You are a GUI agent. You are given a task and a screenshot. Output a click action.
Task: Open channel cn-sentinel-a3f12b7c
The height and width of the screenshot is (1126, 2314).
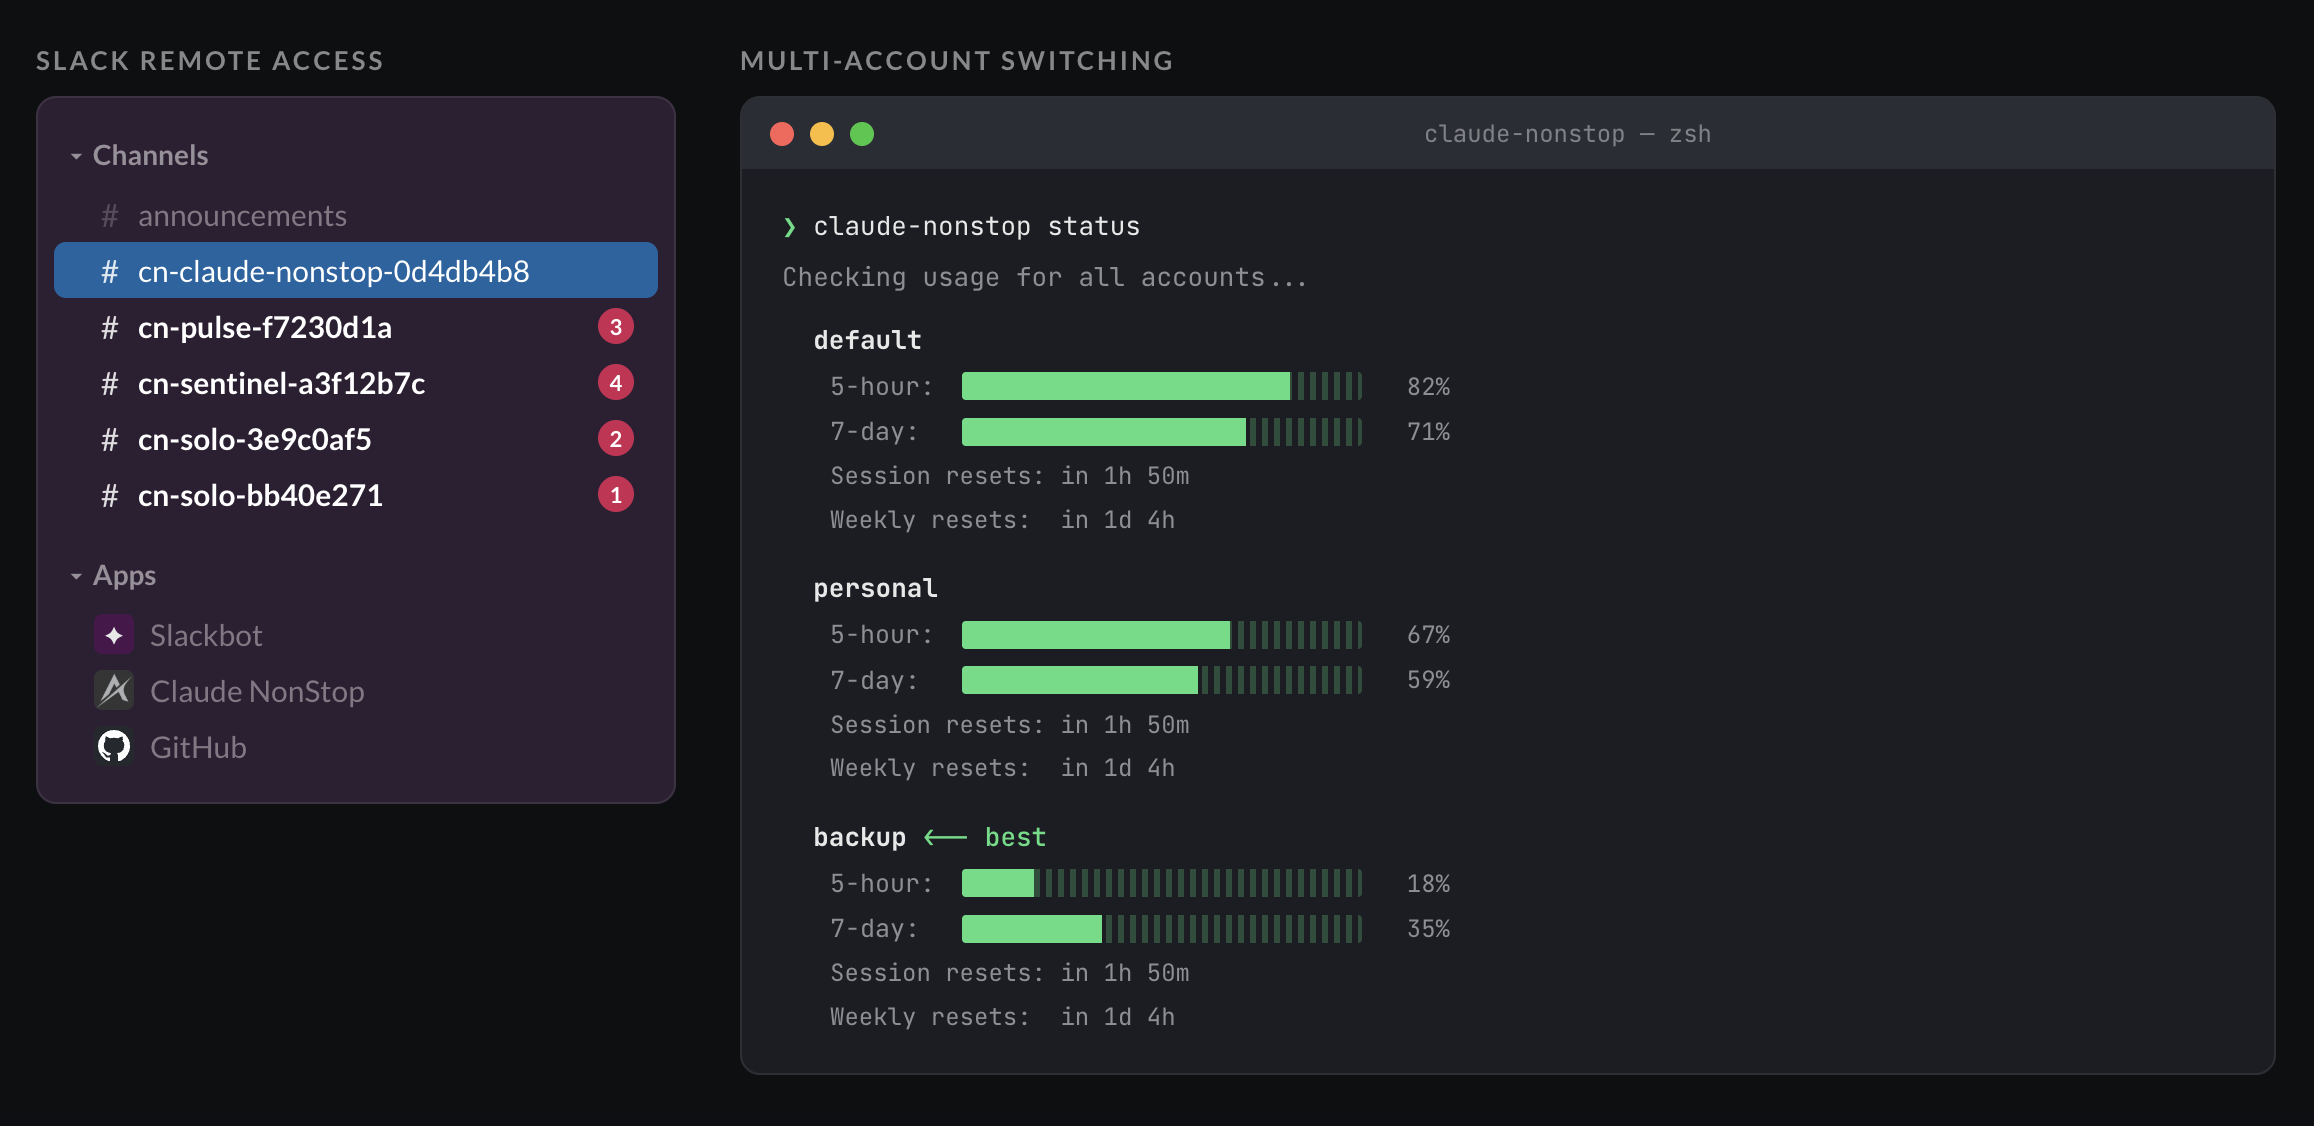[356, 383]
